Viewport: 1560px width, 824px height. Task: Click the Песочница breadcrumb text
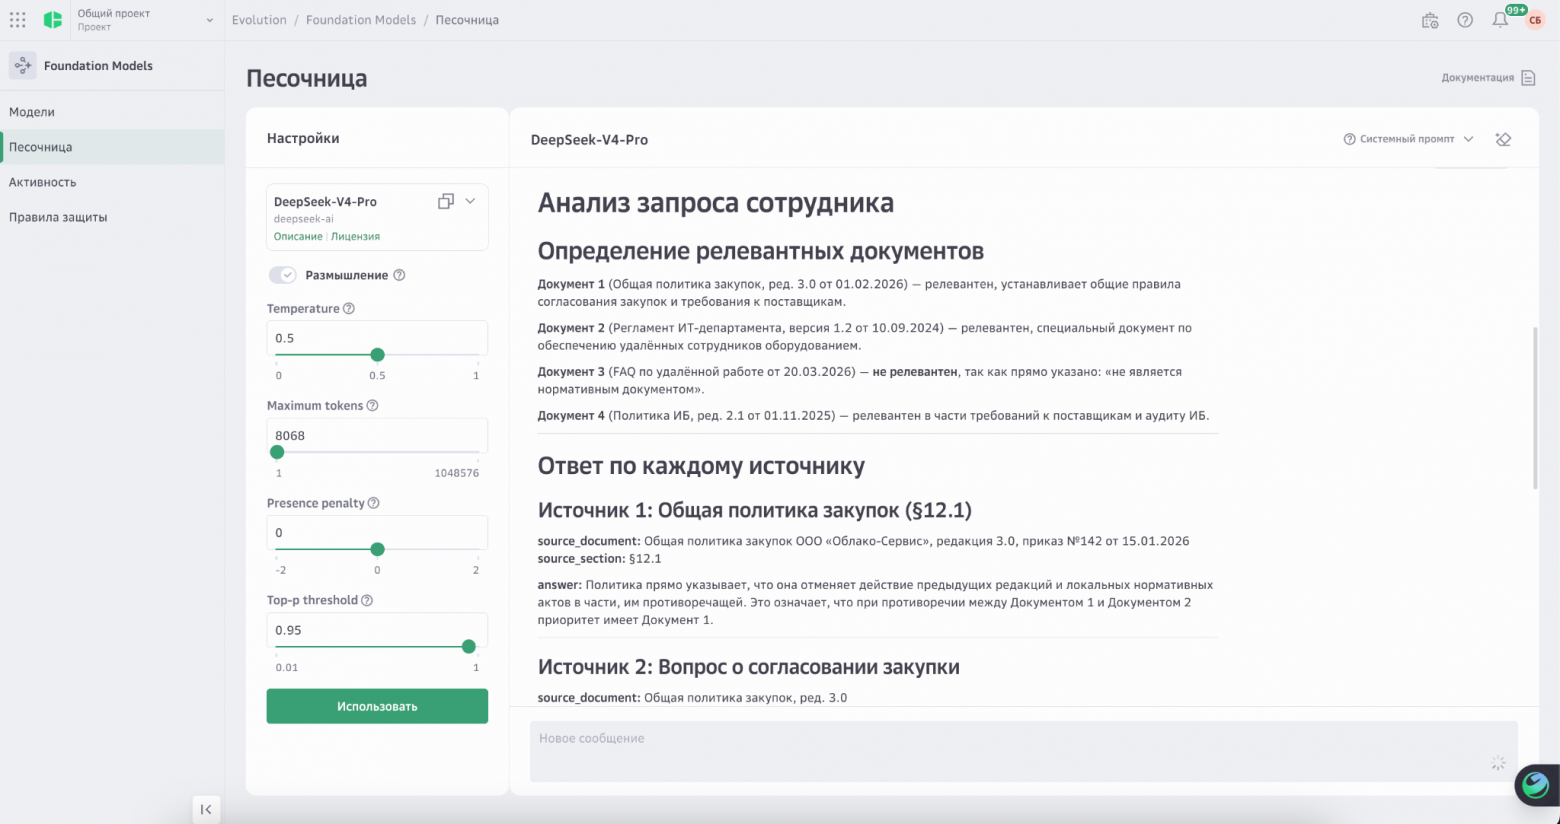(467, 20)
